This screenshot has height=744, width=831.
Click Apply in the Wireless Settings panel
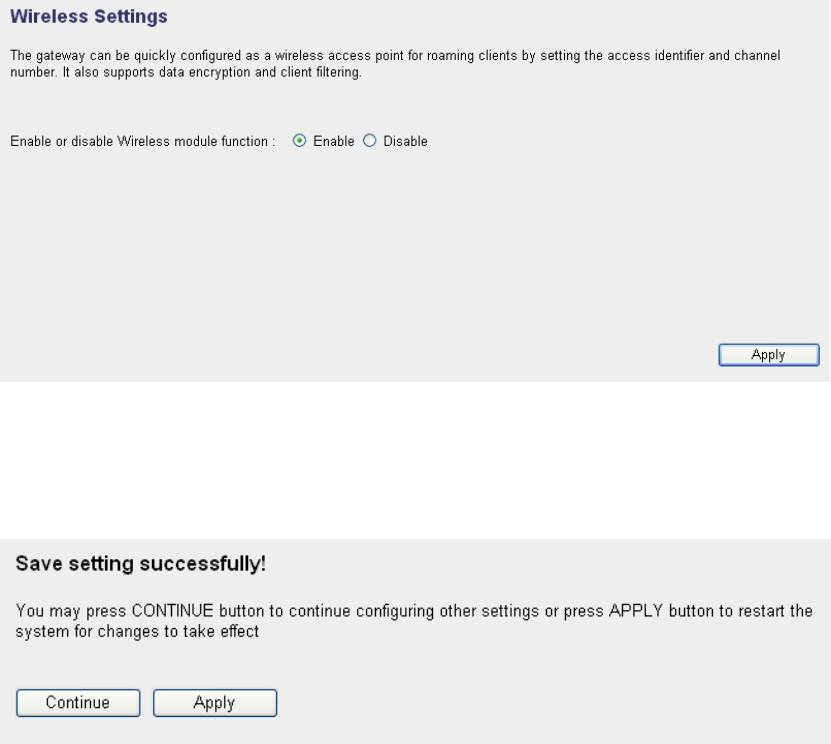click(x=768, y=355)
